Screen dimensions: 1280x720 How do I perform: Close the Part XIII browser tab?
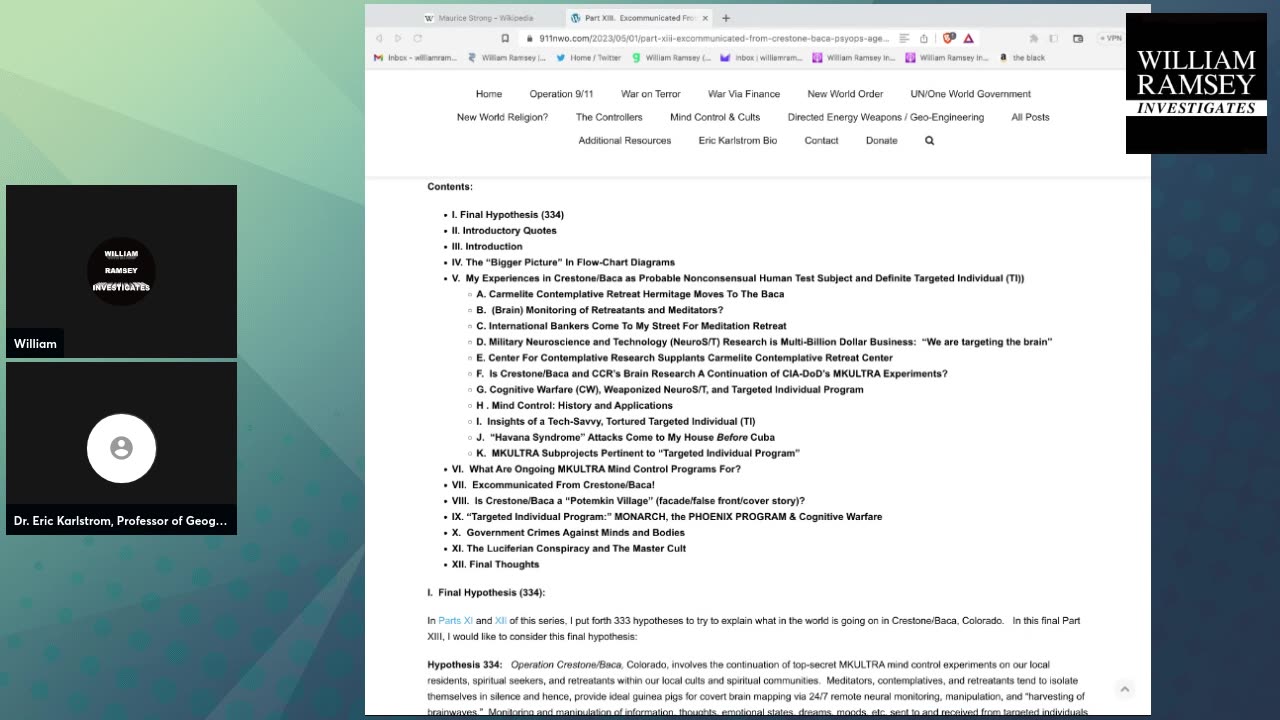705,18
